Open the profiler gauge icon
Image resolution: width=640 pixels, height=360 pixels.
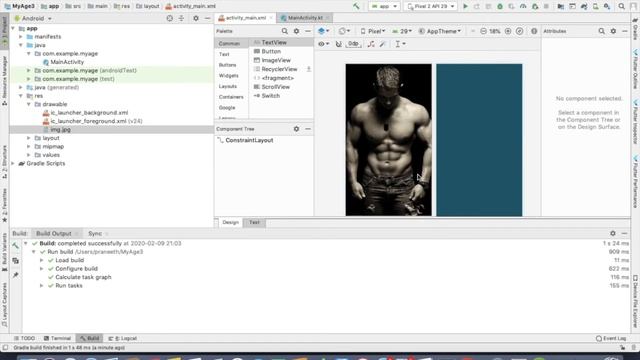click(523, 6)
